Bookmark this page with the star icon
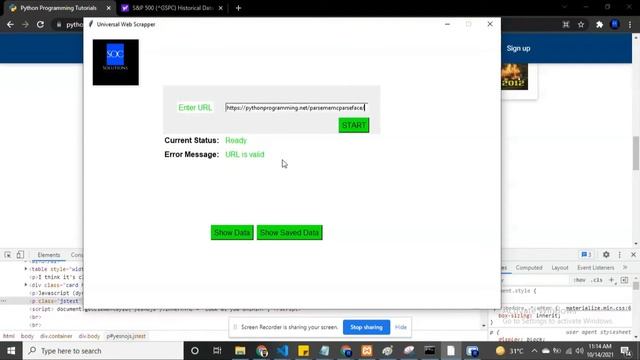640x360 pixels. point(581,25)
